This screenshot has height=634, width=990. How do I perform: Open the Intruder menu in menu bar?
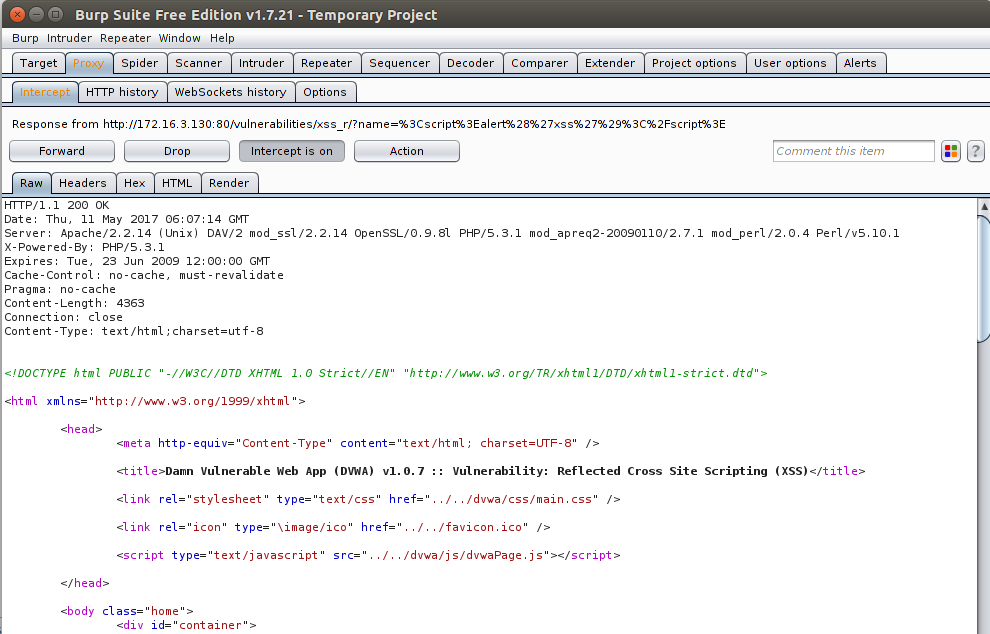[x=69, y=38]
